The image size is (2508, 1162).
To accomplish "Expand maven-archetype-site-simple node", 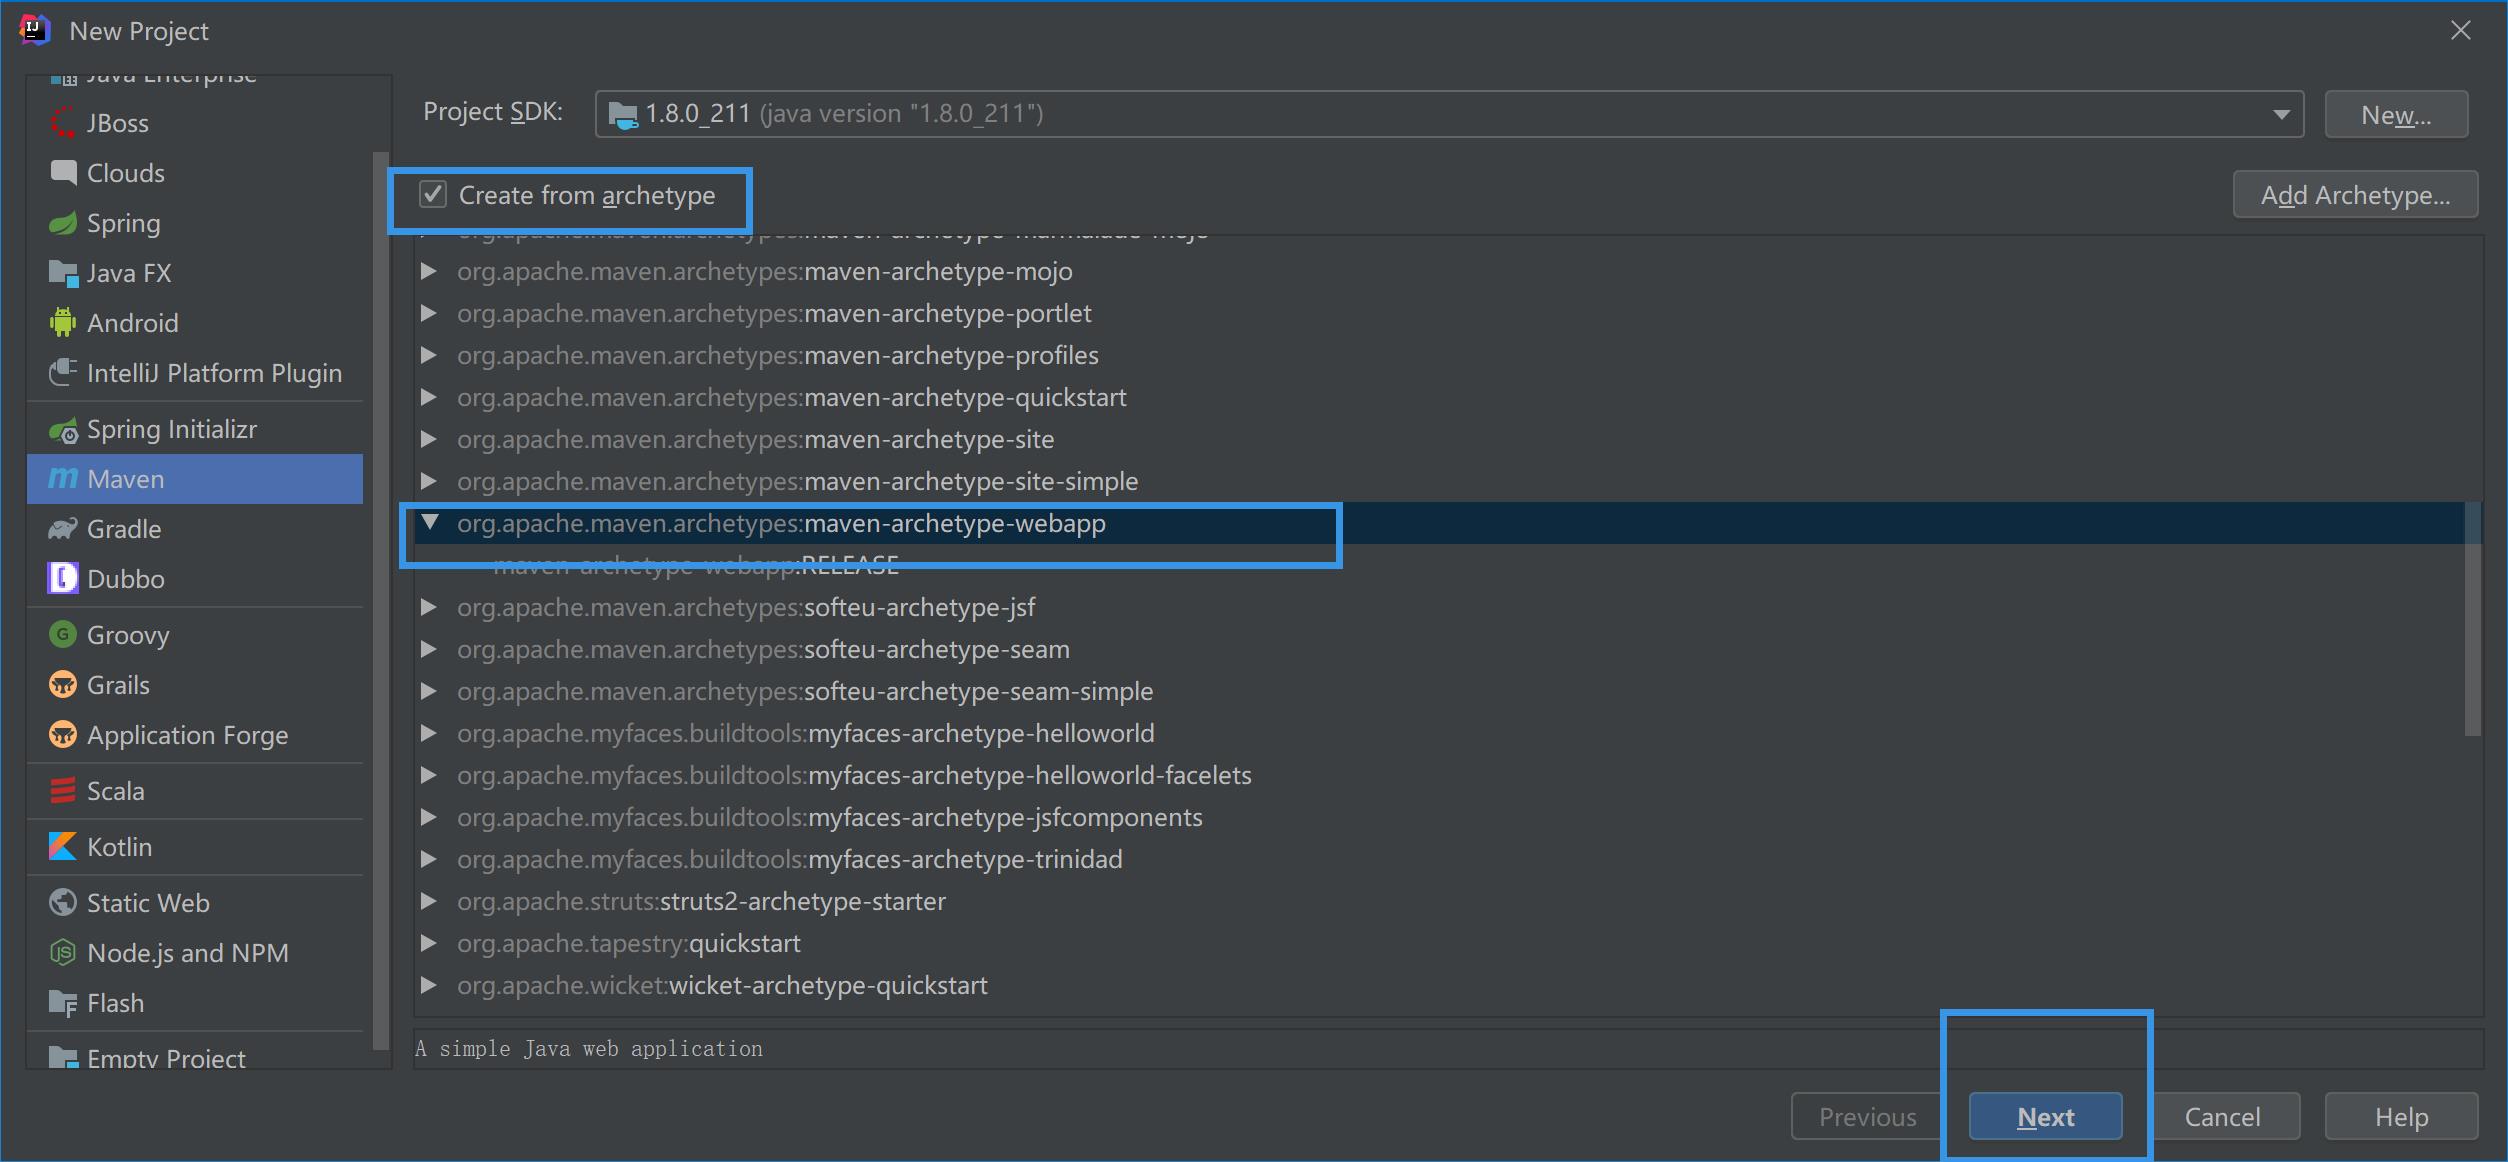I will tap(429, 481).
